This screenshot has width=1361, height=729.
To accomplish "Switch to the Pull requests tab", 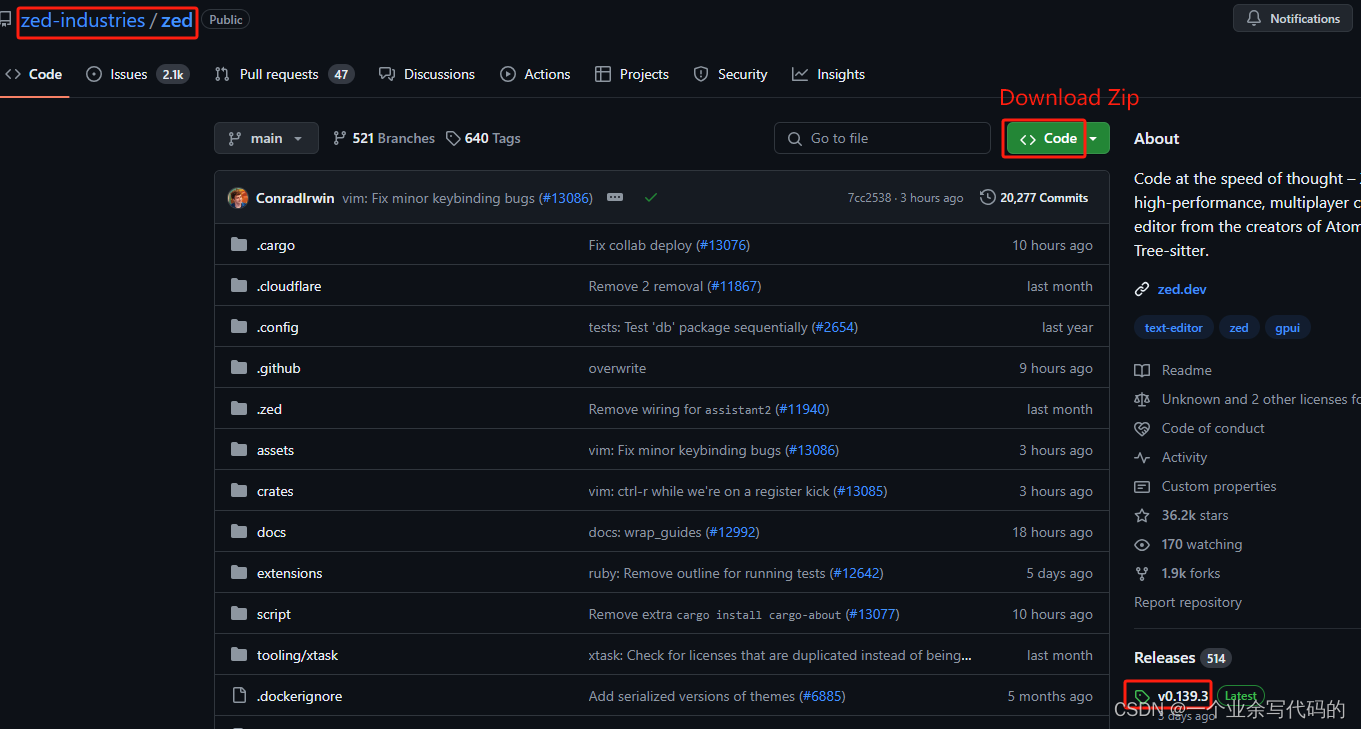I will point(284,74).
